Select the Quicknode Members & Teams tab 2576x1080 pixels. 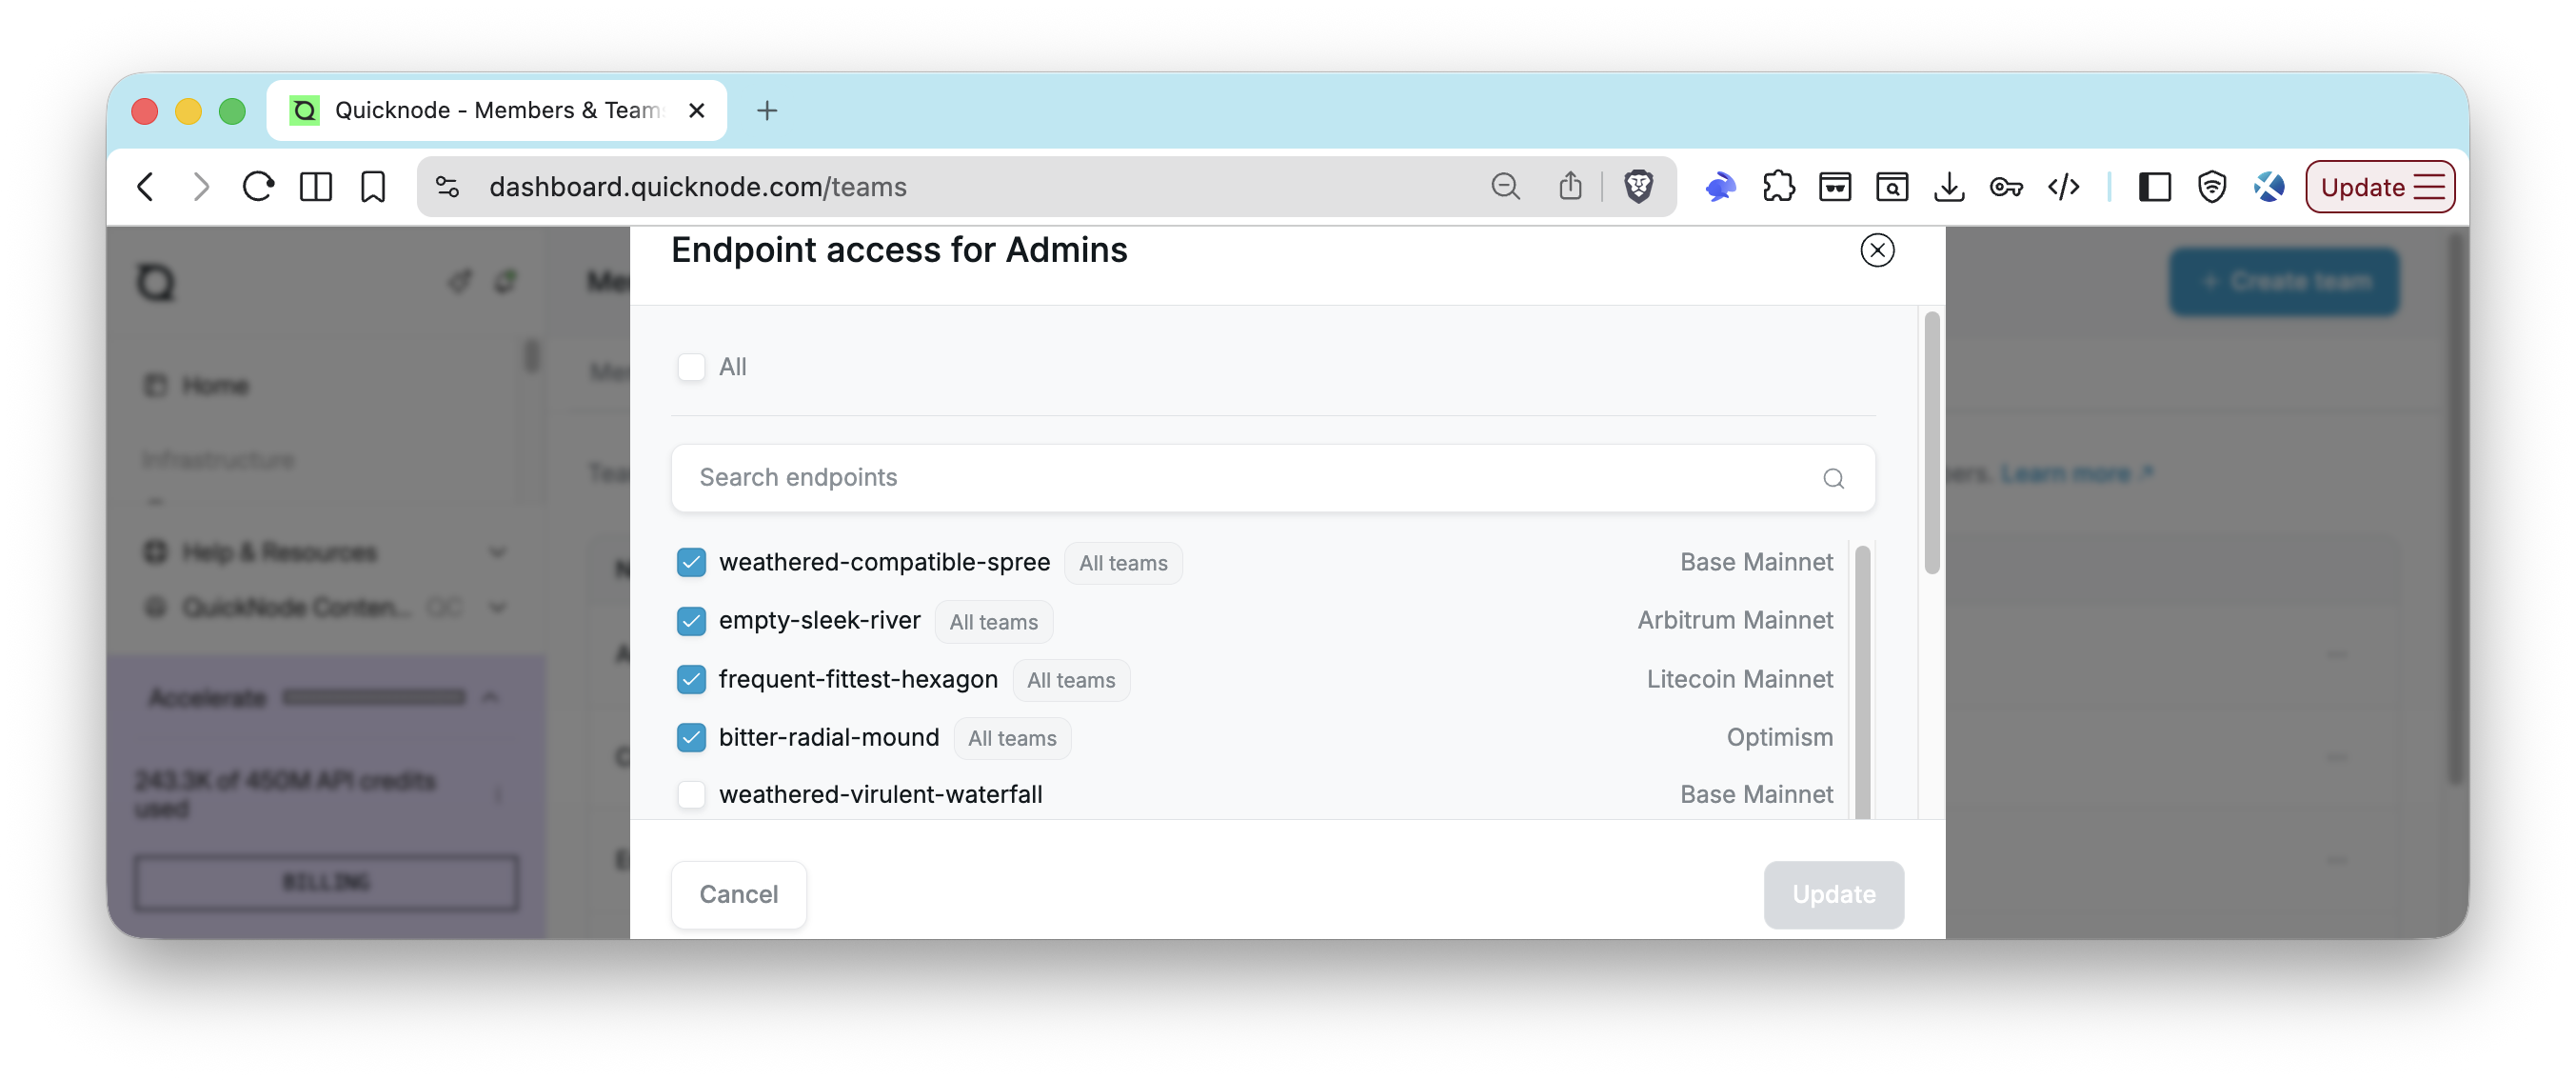497,110
